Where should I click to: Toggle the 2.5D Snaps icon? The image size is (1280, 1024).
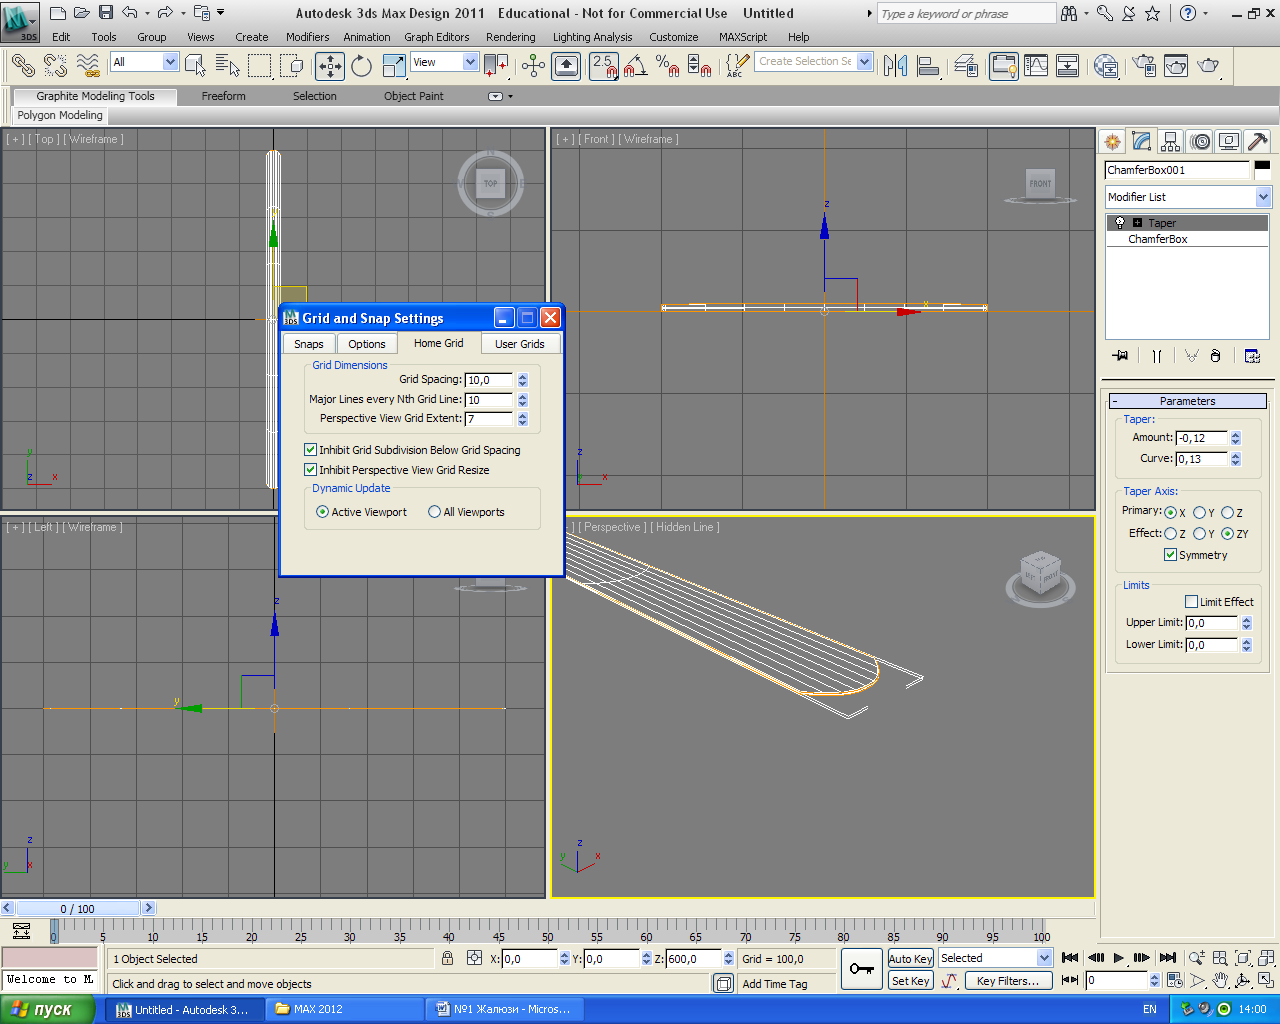tap(604, 66)
